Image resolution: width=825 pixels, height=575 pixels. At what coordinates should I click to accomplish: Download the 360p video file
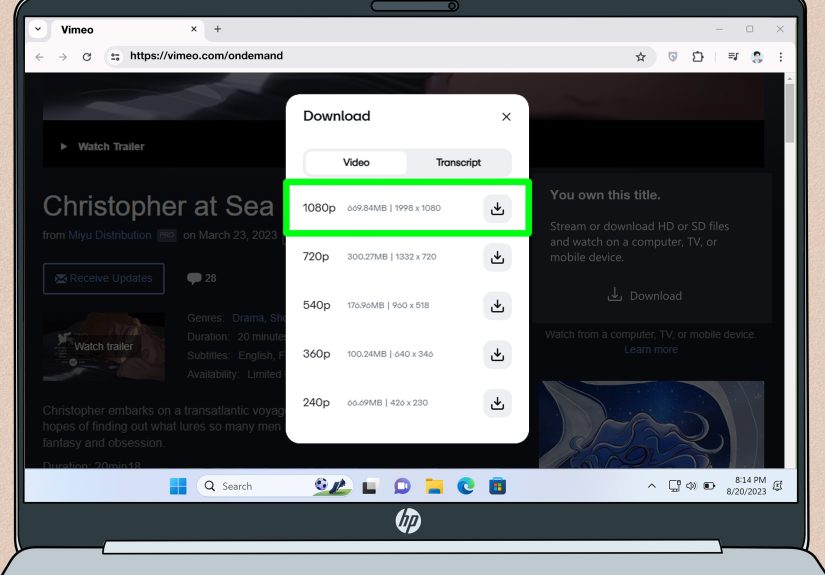(x=497, y=355)
